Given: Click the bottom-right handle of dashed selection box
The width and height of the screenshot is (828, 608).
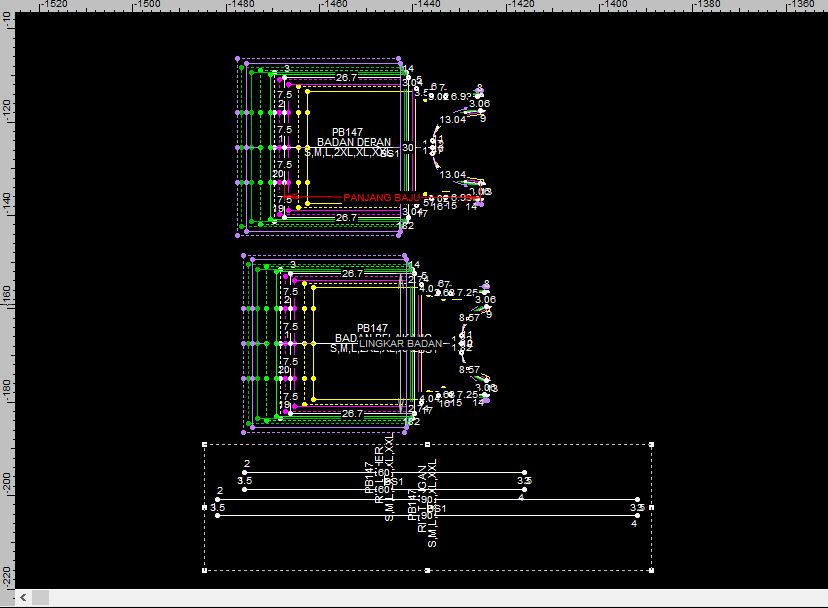Looking at the screenshot, I should pyautogui.click(x=651, y=570).
